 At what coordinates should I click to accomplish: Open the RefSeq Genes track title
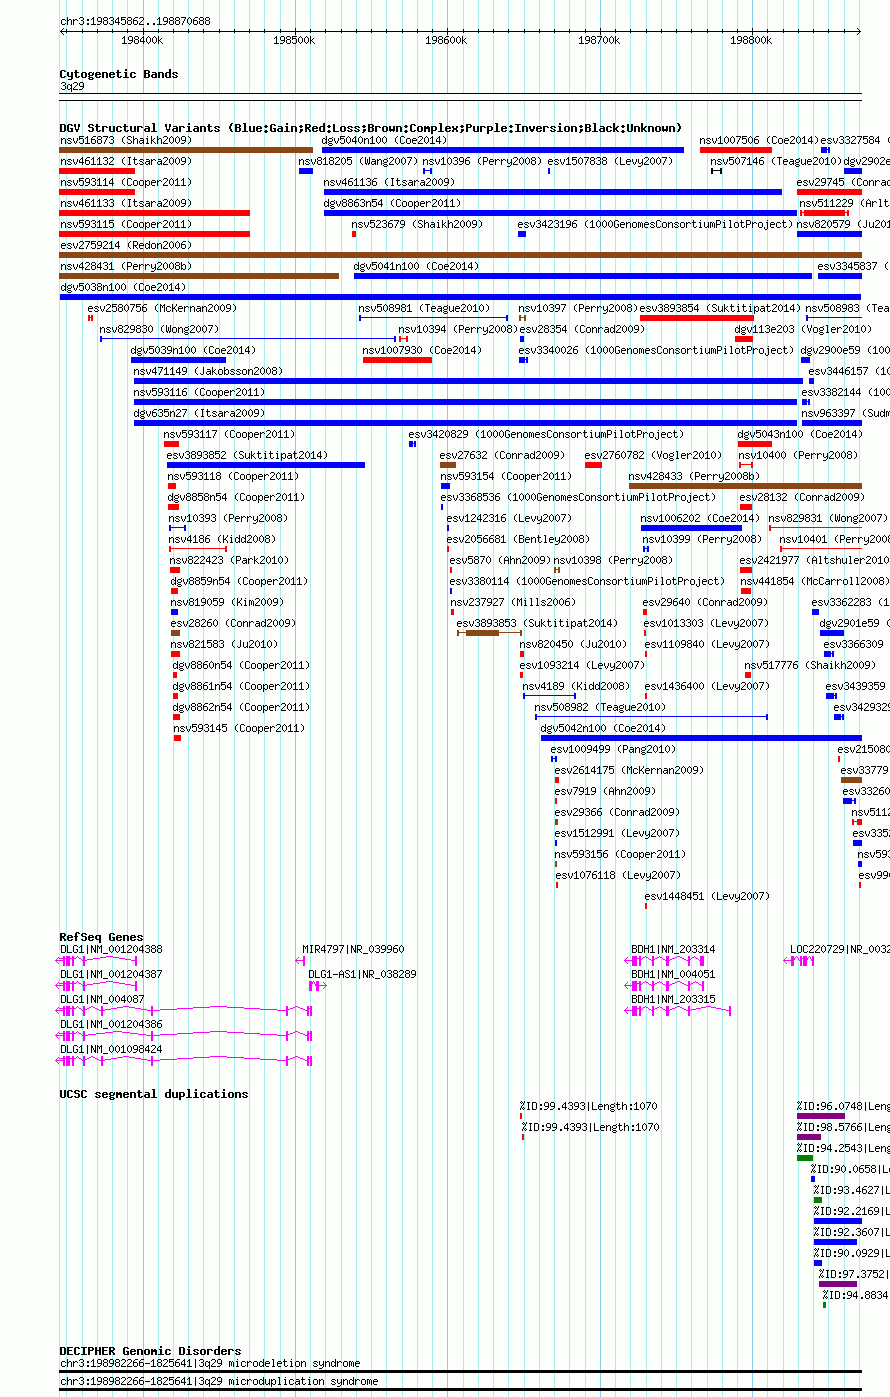pos(101,937)
